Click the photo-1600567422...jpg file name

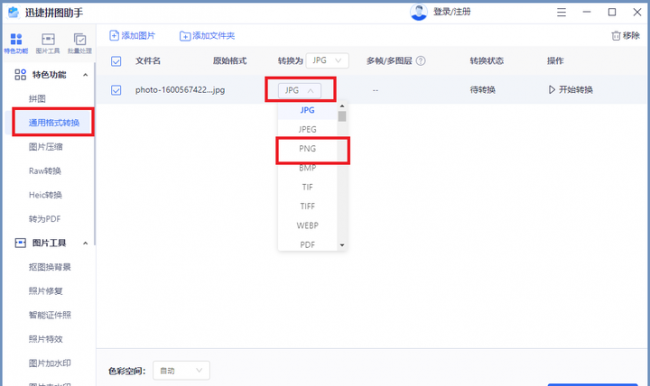180,90
